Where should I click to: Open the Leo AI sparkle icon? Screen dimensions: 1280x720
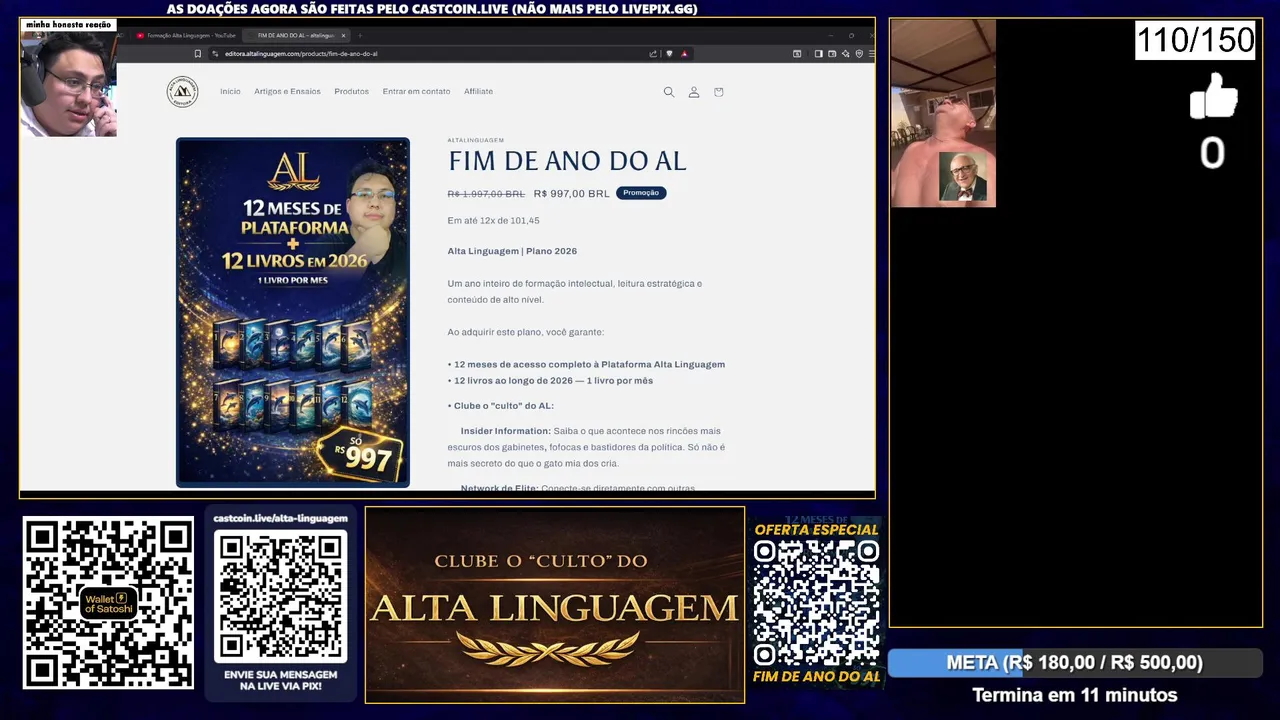pos(846,53)
